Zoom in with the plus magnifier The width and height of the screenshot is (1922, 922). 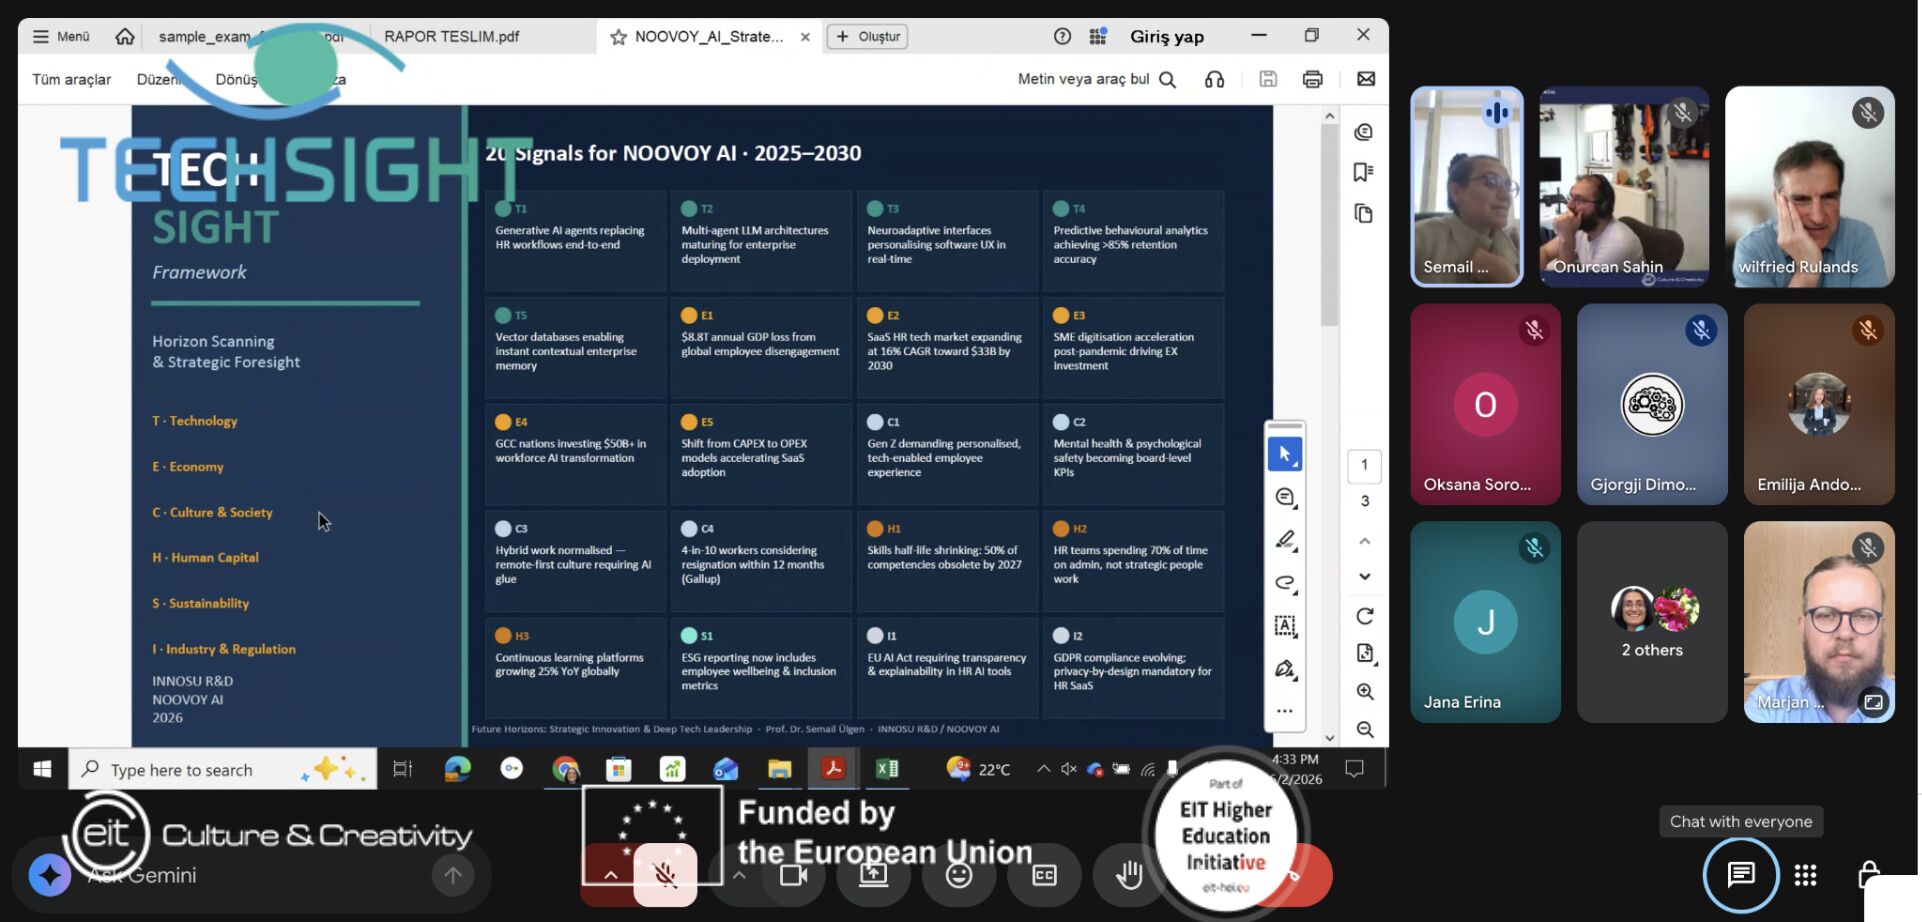[x=1365, y=691]
